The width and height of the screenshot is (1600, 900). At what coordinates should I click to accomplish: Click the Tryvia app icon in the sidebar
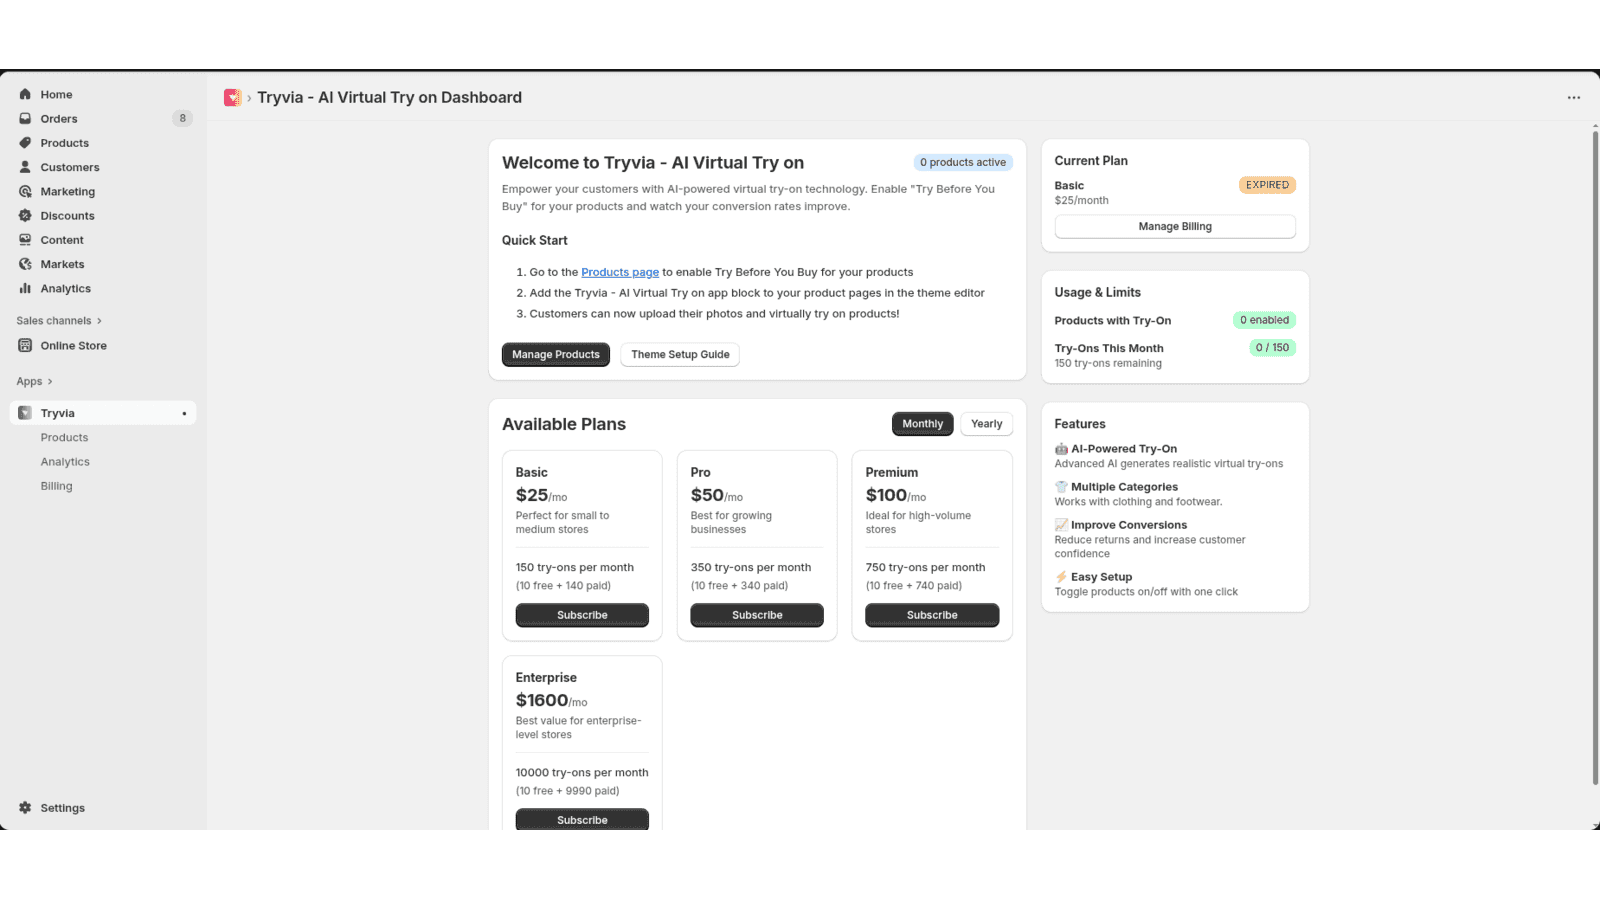coord(25,413)
